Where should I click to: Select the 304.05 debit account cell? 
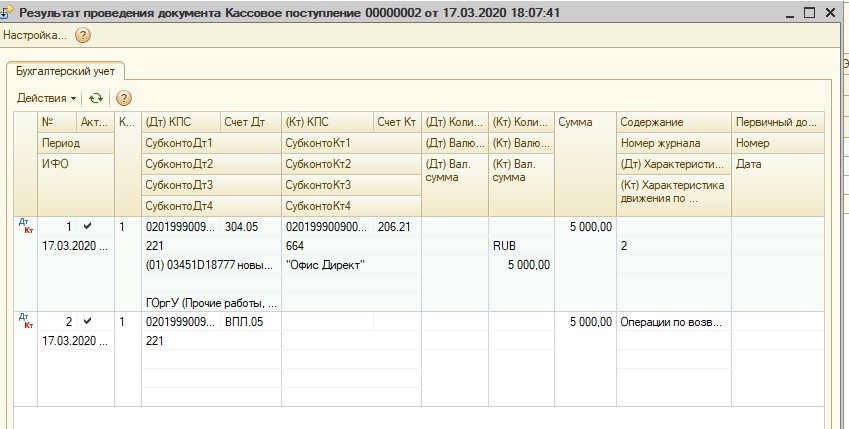[x=245, y=227]
